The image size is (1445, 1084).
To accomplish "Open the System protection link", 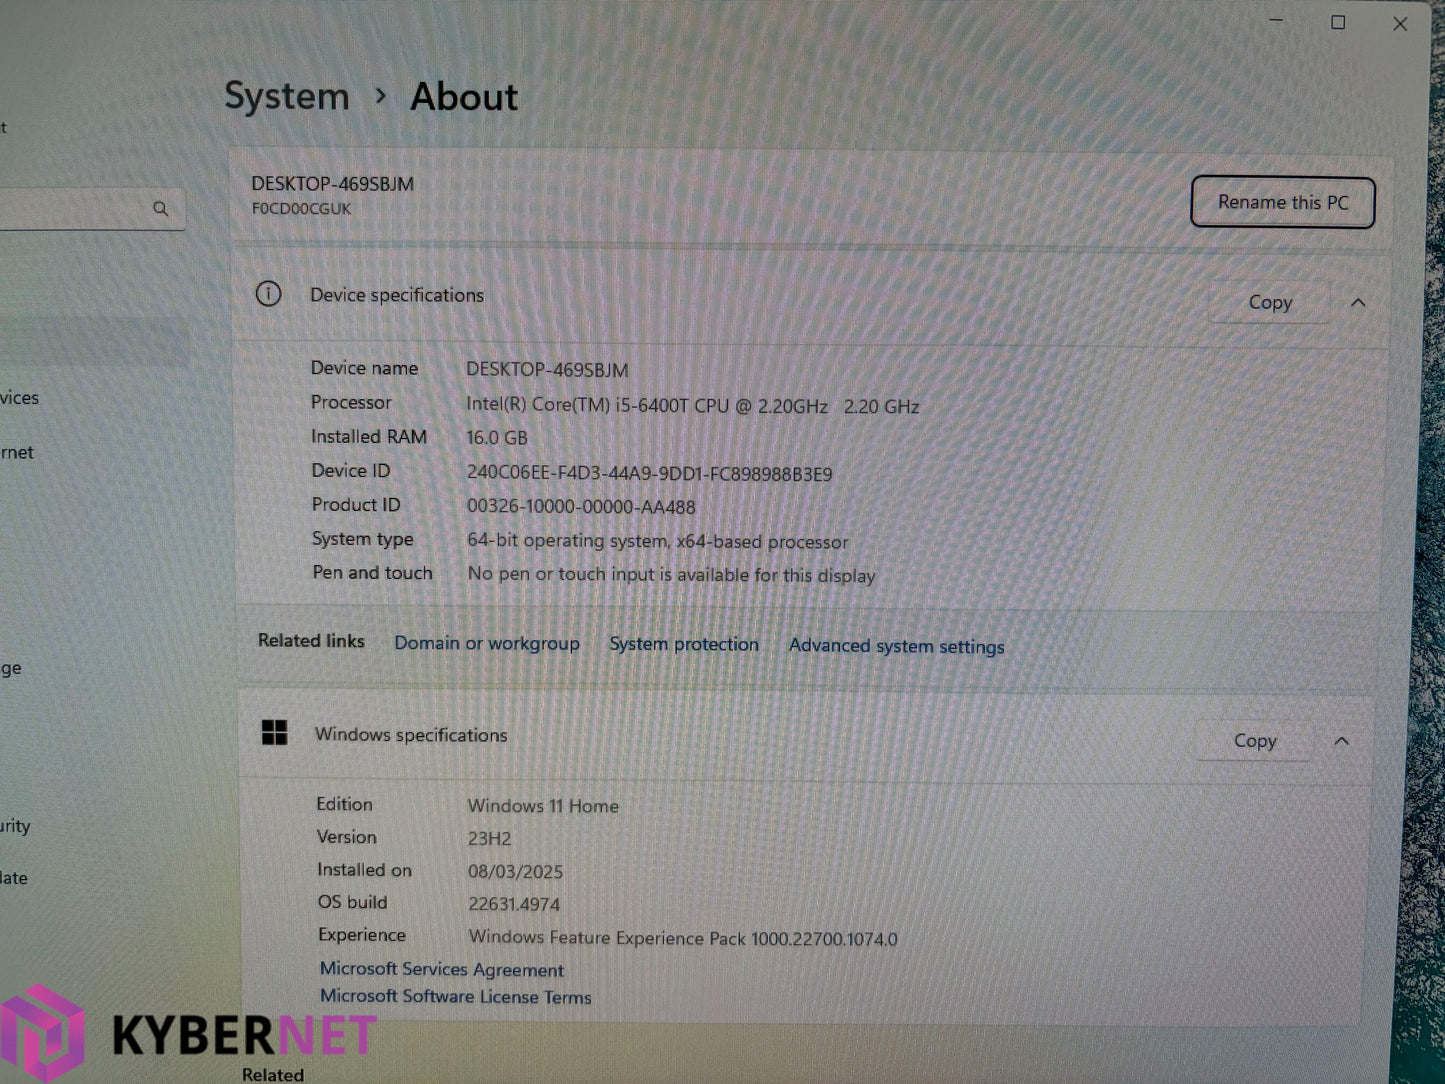I will (x=684, y=644).
